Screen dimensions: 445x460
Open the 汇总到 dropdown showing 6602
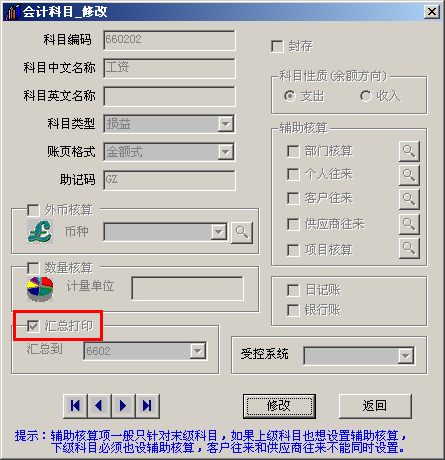pos(198,351)
